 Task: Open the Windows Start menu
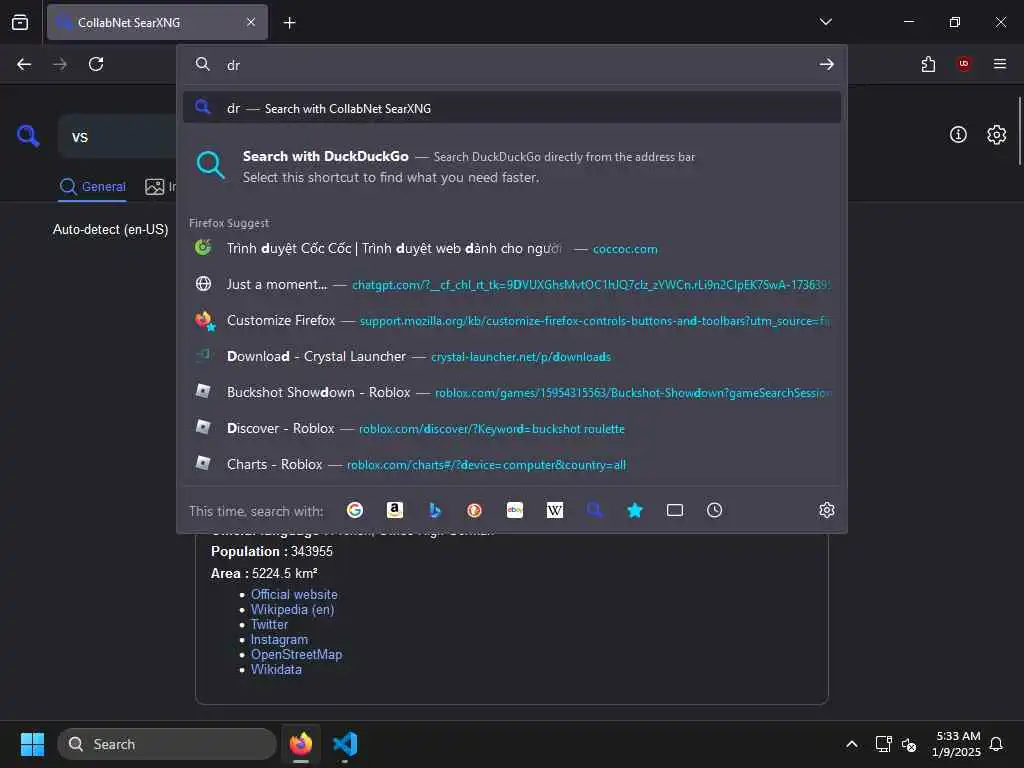pos(32,744)
